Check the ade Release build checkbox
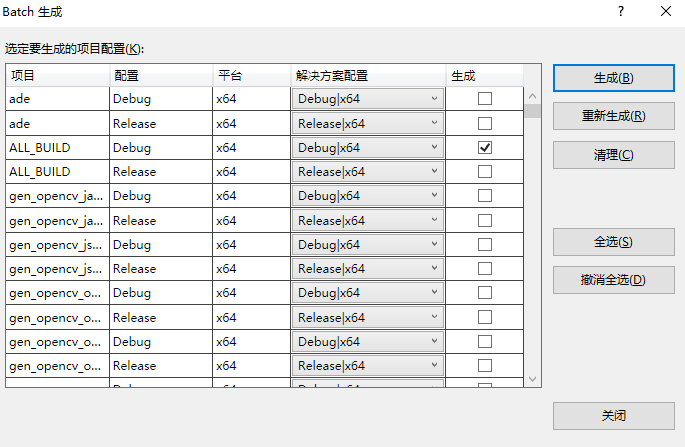685x447 pixels. coord(485,123)
